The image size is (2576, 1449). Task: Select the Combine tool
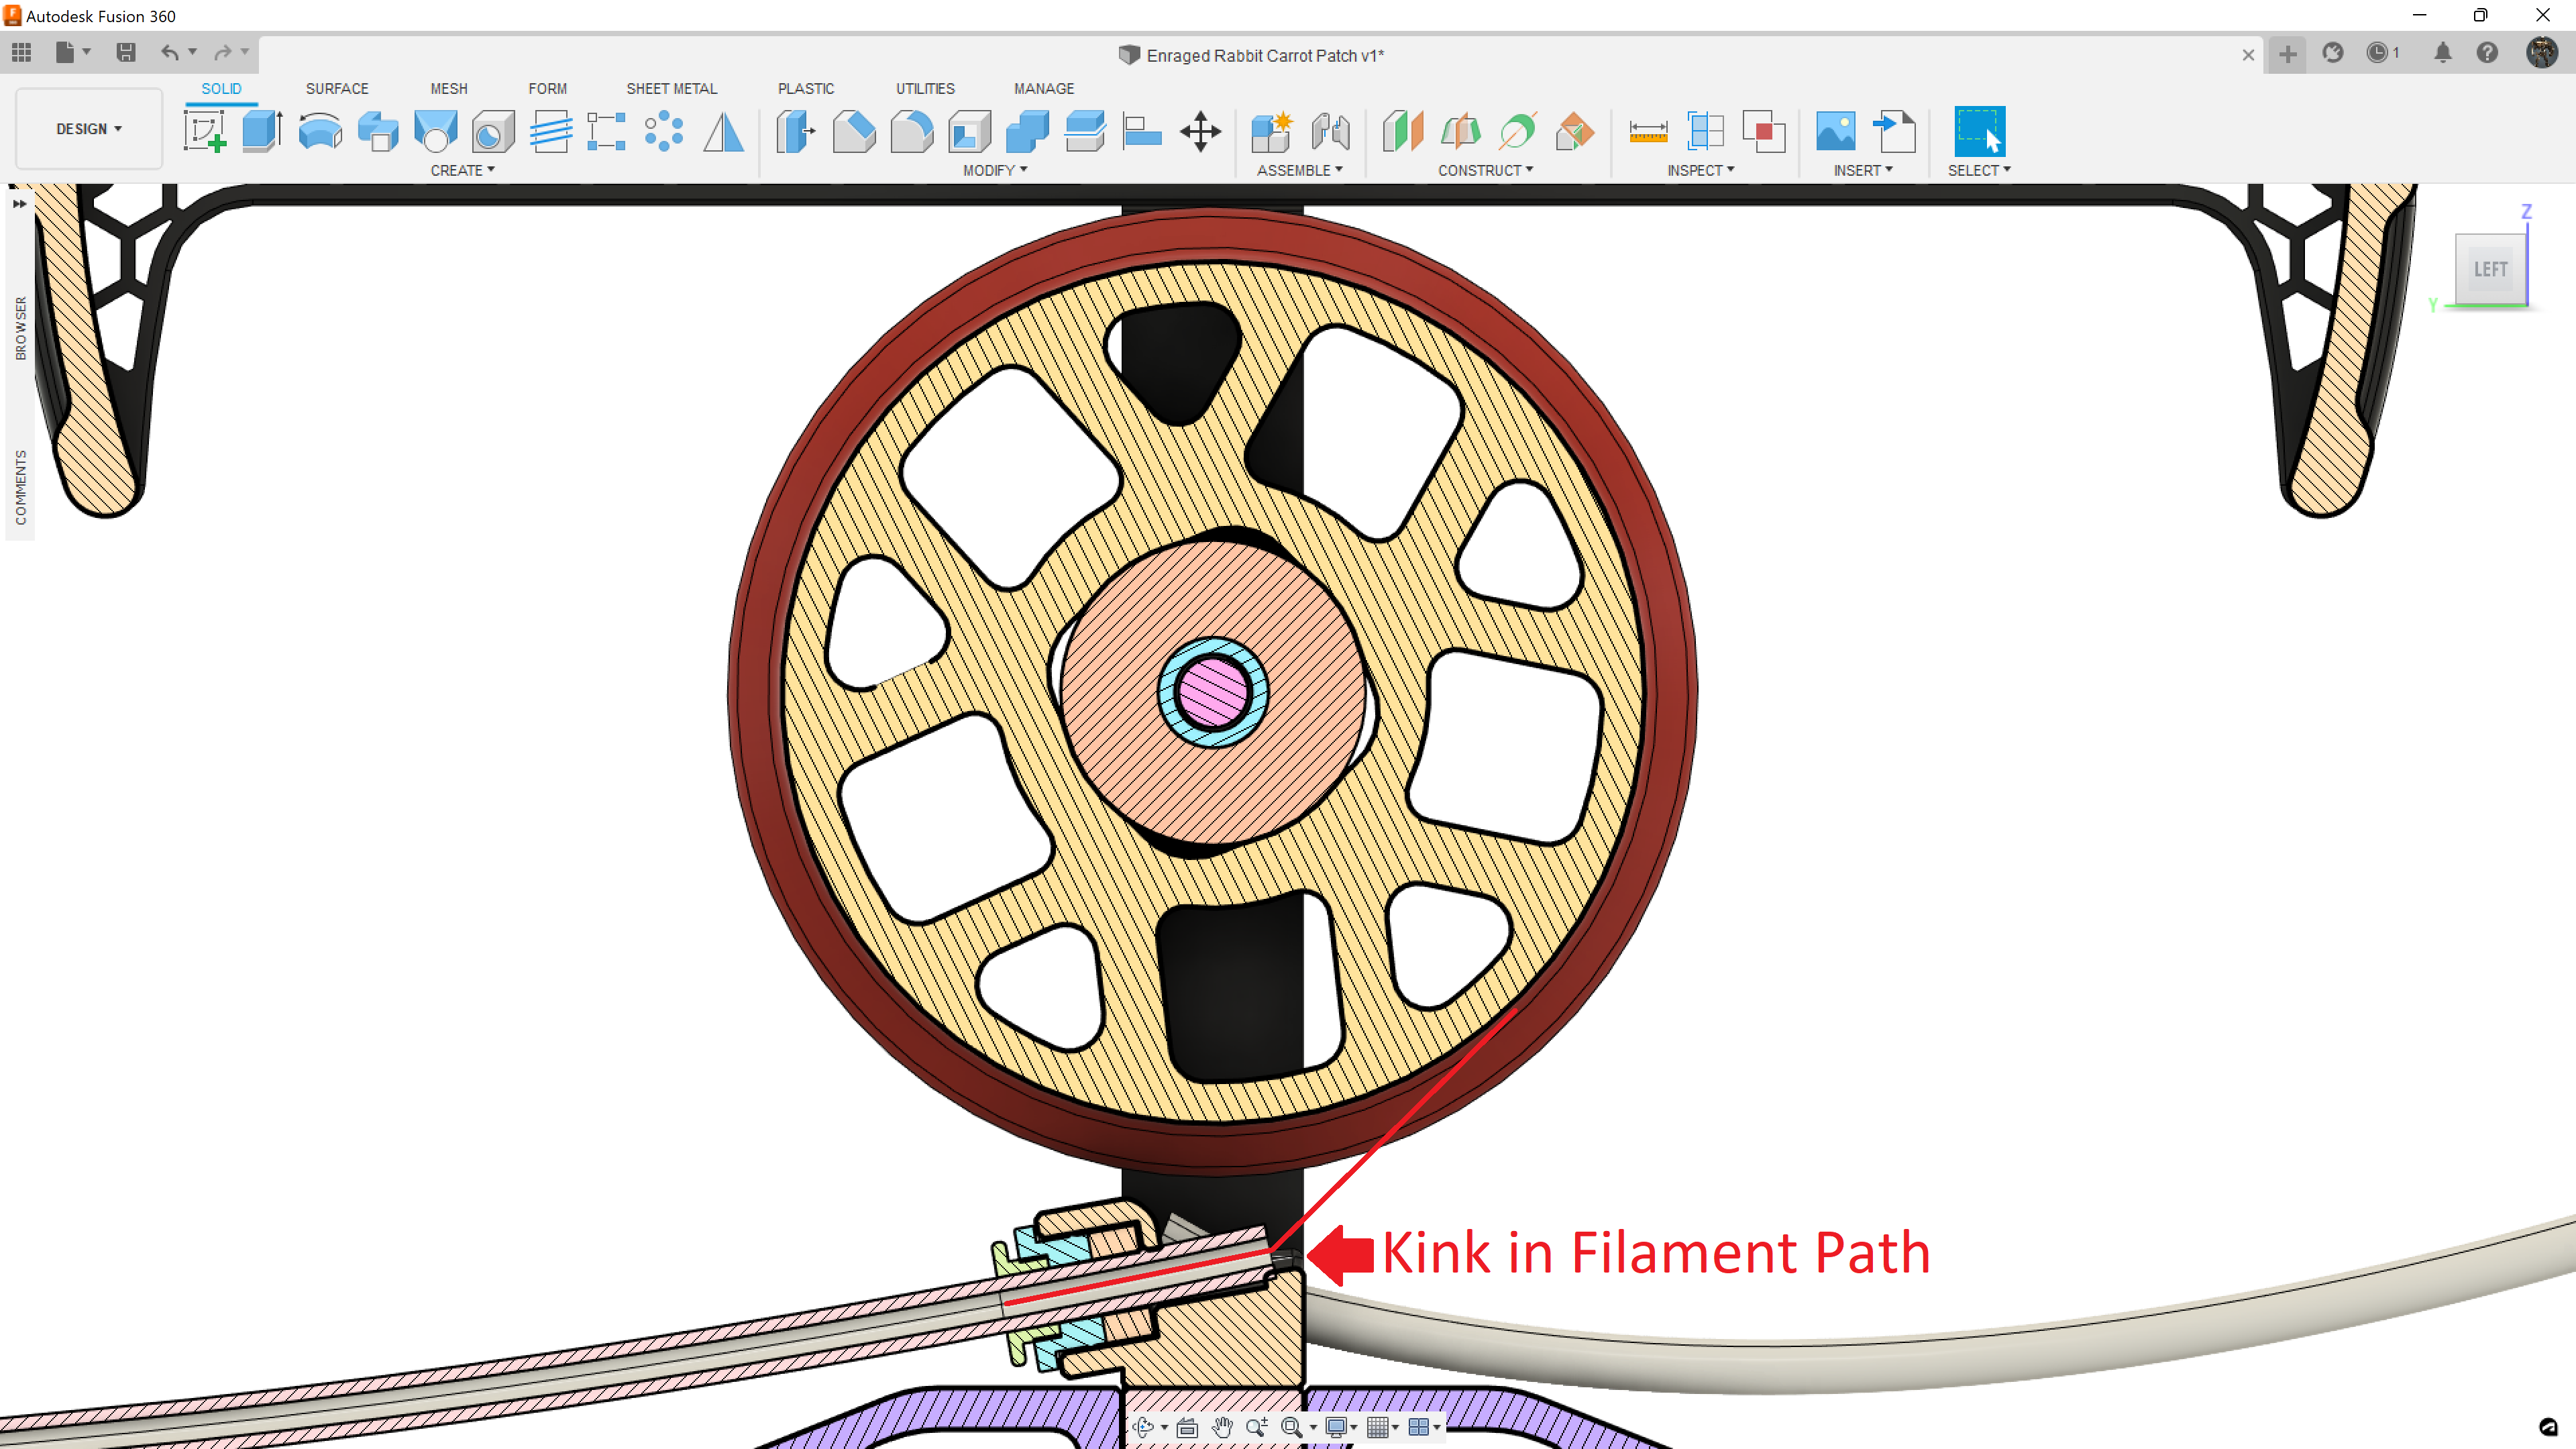tap(1027, 131)
